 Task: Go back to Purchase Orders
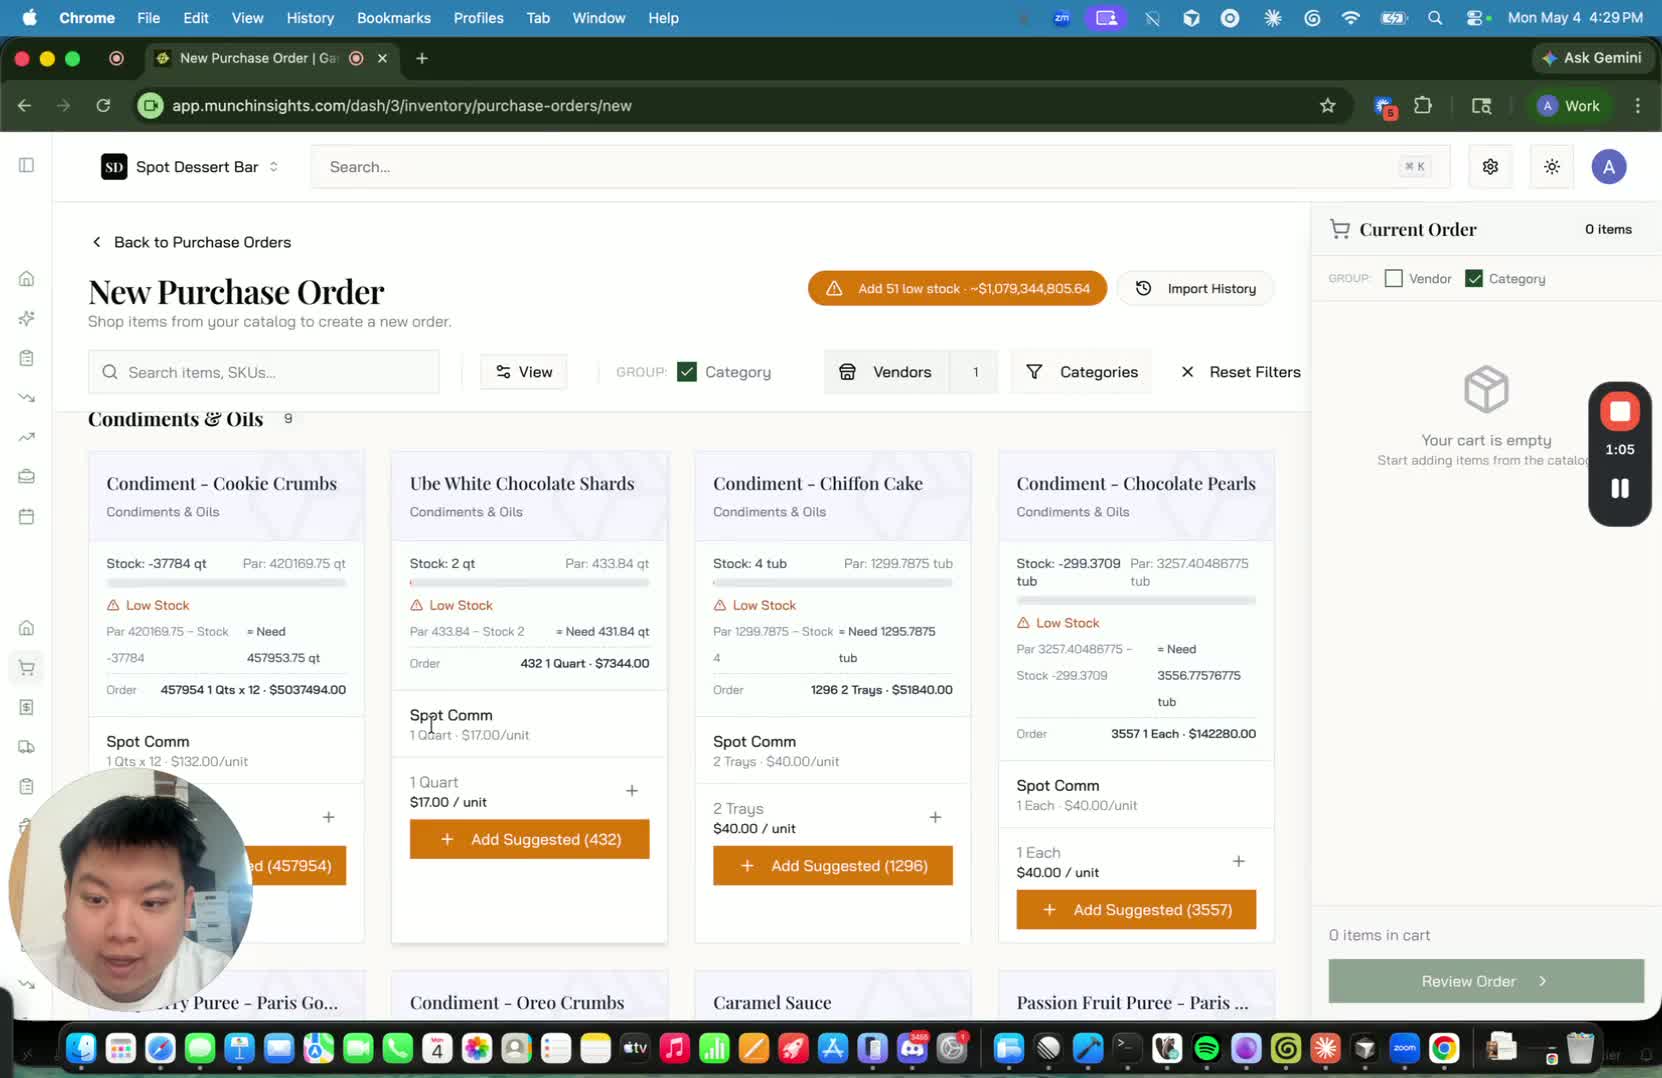[x=190, y=242]
